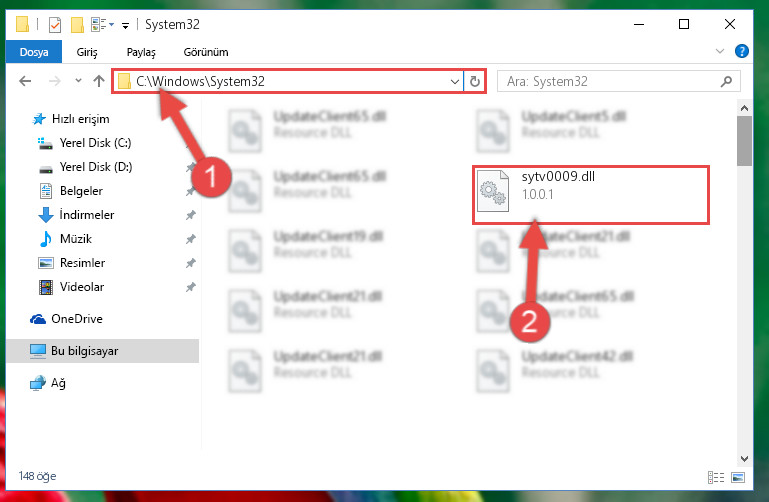Expand the address bar history dropdown
Screen dimensions: 769x502
tap(455, 81)
